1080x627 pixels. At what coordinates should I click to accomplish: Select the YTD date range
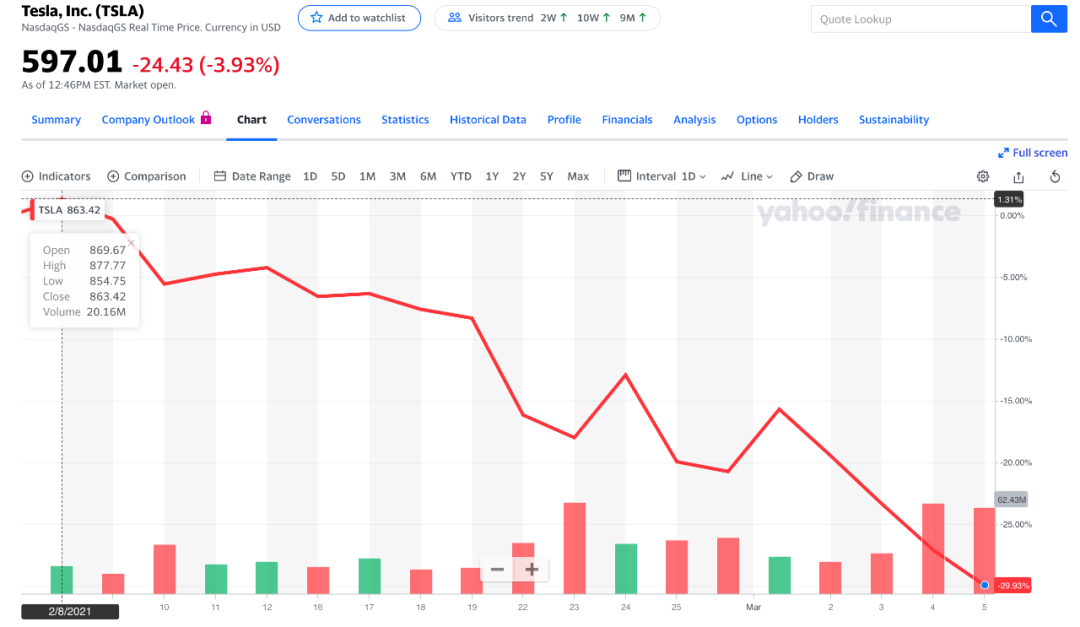(x=461, y=176)
